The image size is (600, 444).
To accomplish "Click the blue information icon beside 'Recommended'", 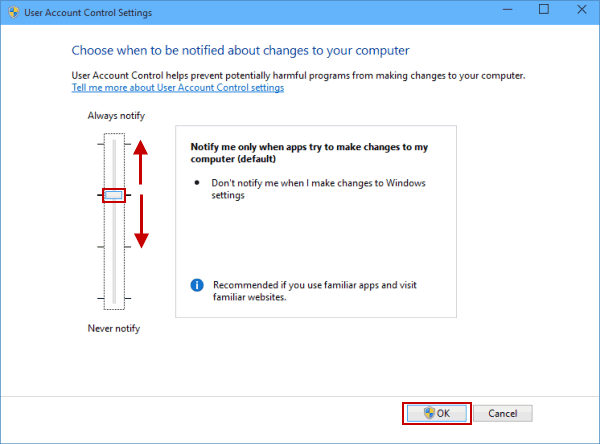I will (x=197, y=285).
